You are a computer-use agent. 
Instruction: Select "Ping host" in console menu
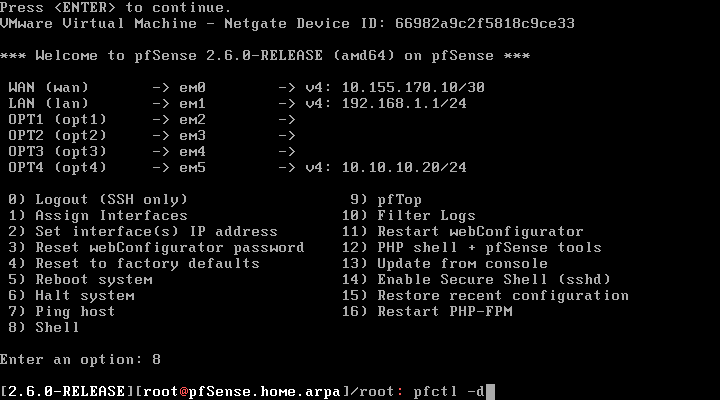[x=74, y=311]
